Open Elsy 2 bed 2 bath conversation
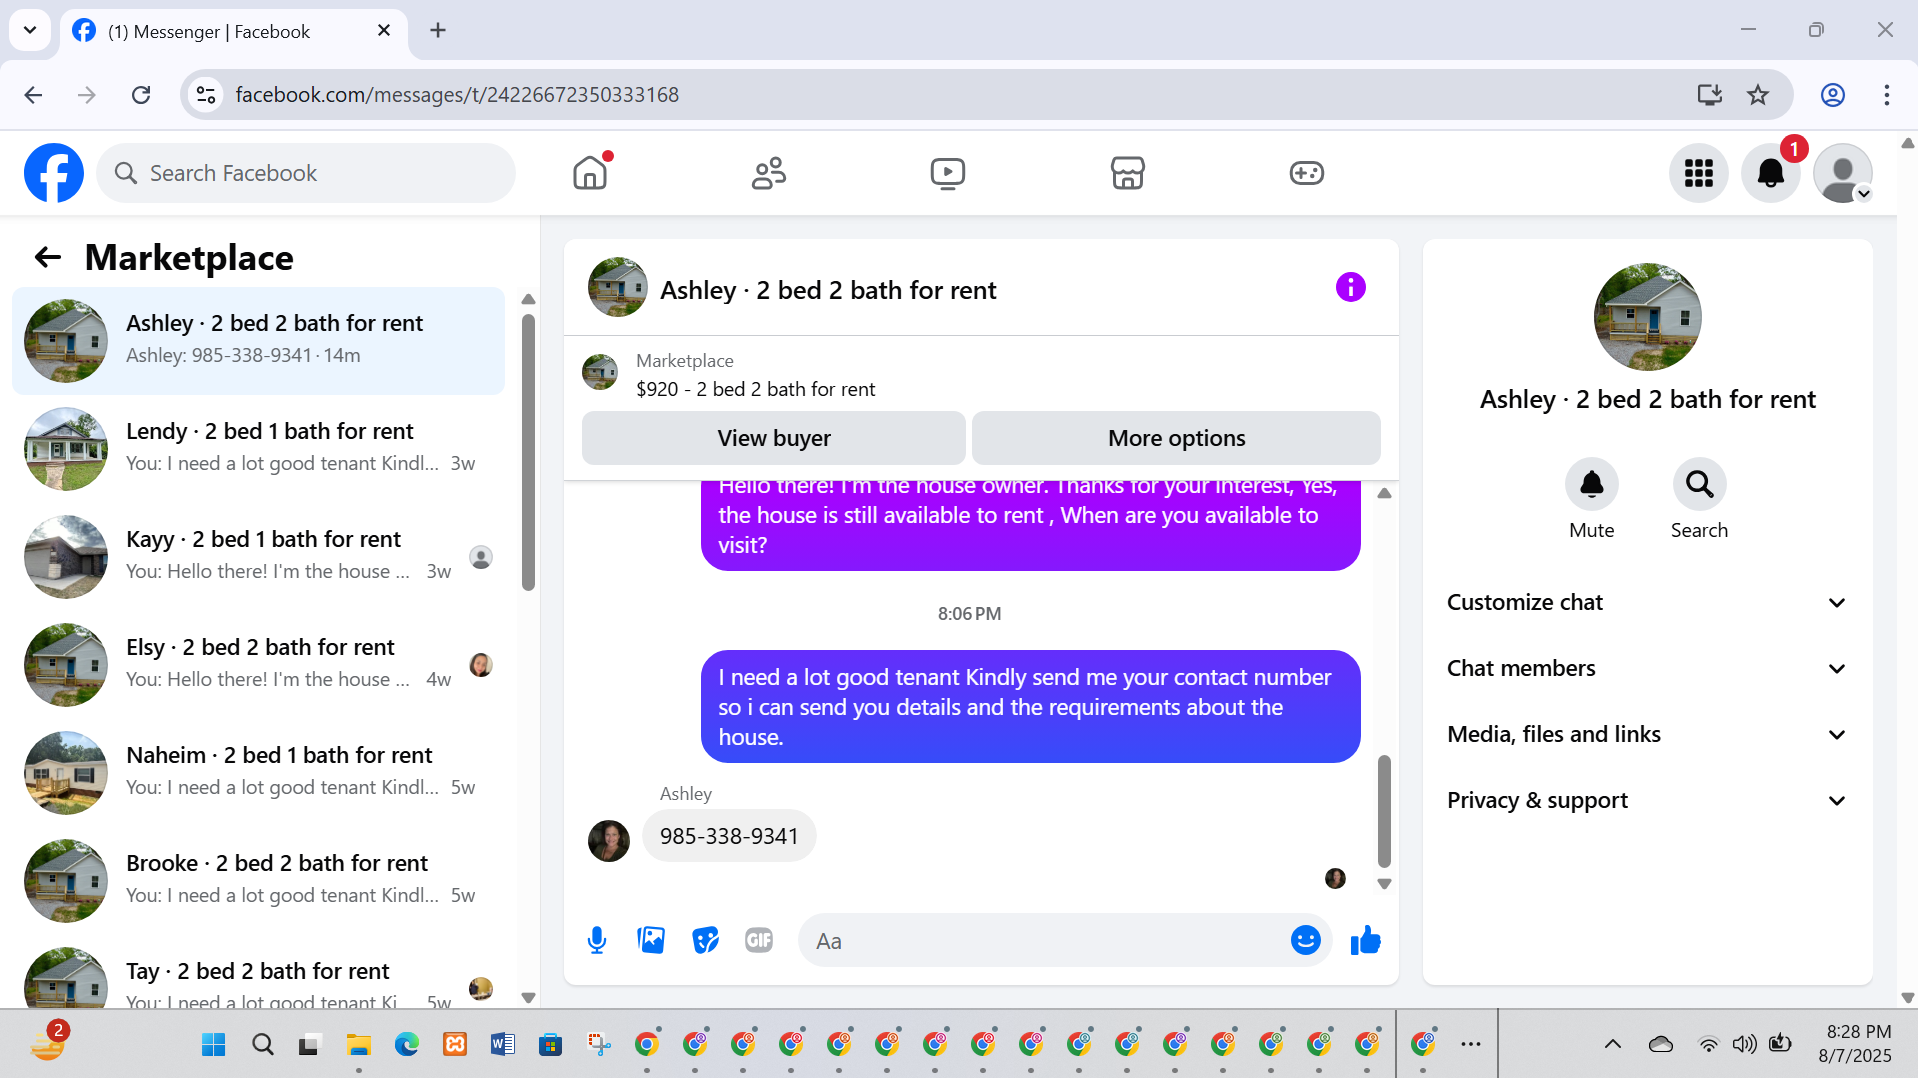The height and width of the screenshot is (1078, 1918). (258, 665)
